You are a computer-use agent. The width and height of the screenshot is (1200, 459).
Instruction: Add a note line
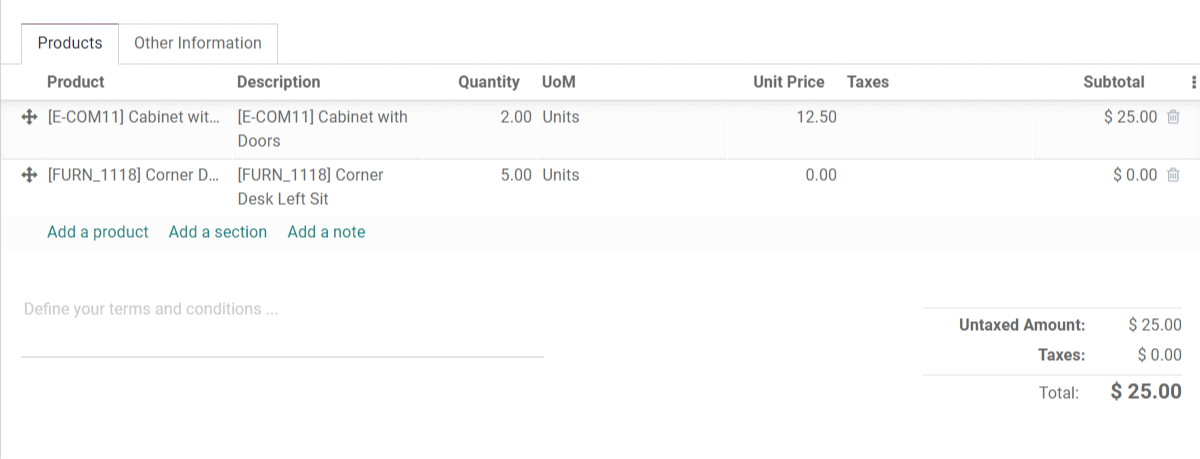click(327, 232)
